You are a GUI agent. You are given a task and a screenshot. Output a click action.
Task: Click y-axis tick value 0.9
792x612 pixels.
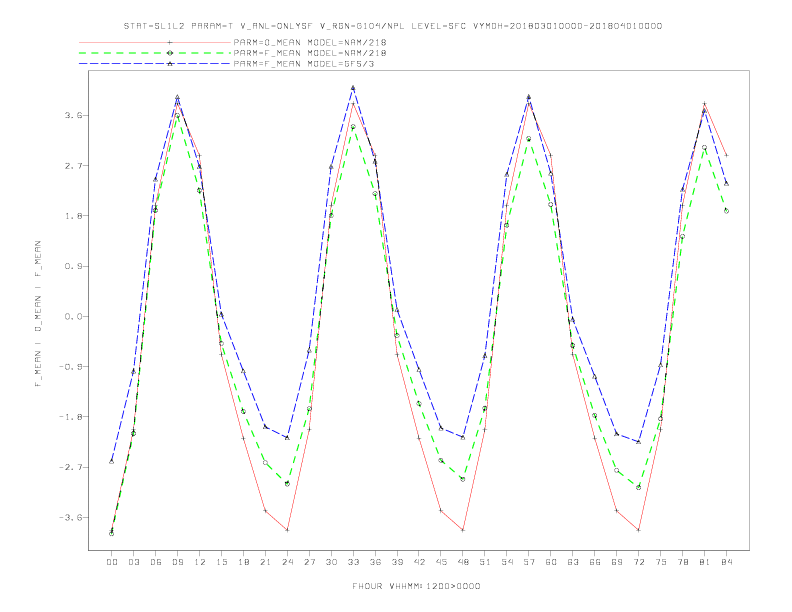coord(73,266)
